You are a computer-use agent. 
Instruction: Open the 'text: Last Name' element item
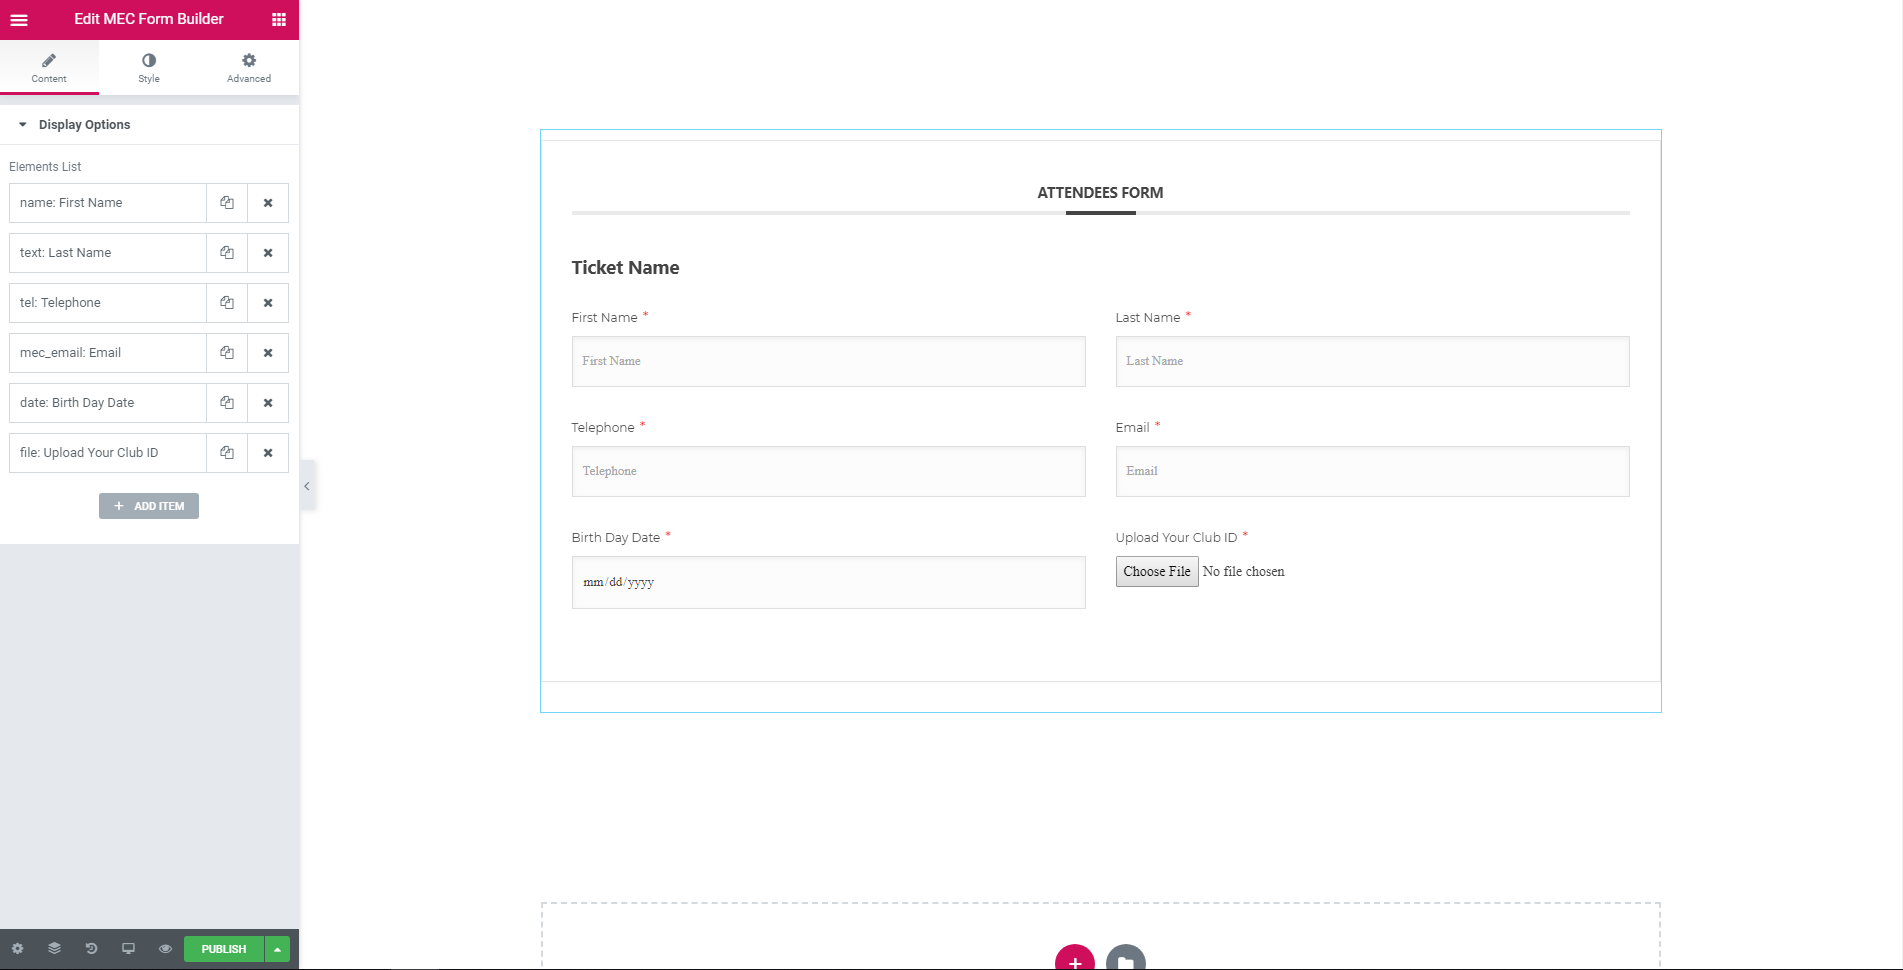108,253
